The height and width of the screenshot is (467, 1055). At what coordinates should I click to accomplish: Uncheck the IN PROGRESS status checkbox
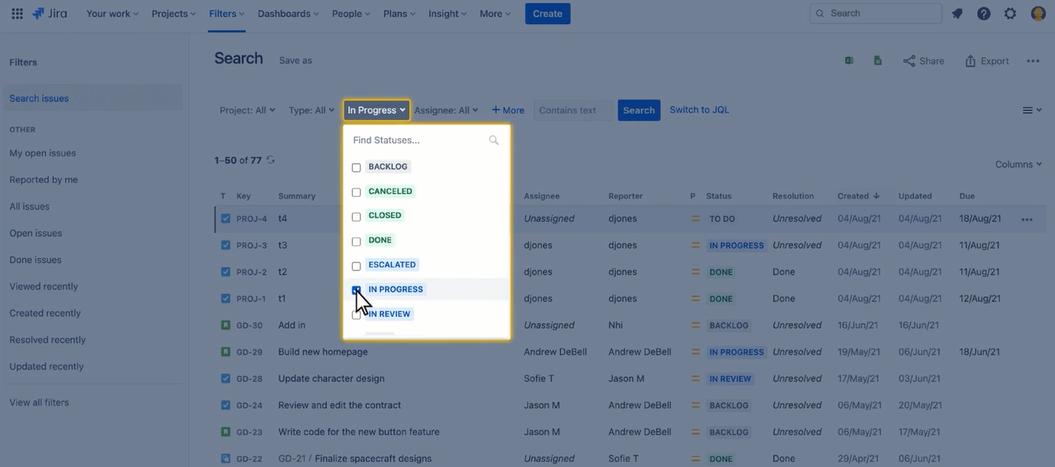[357, 290]
